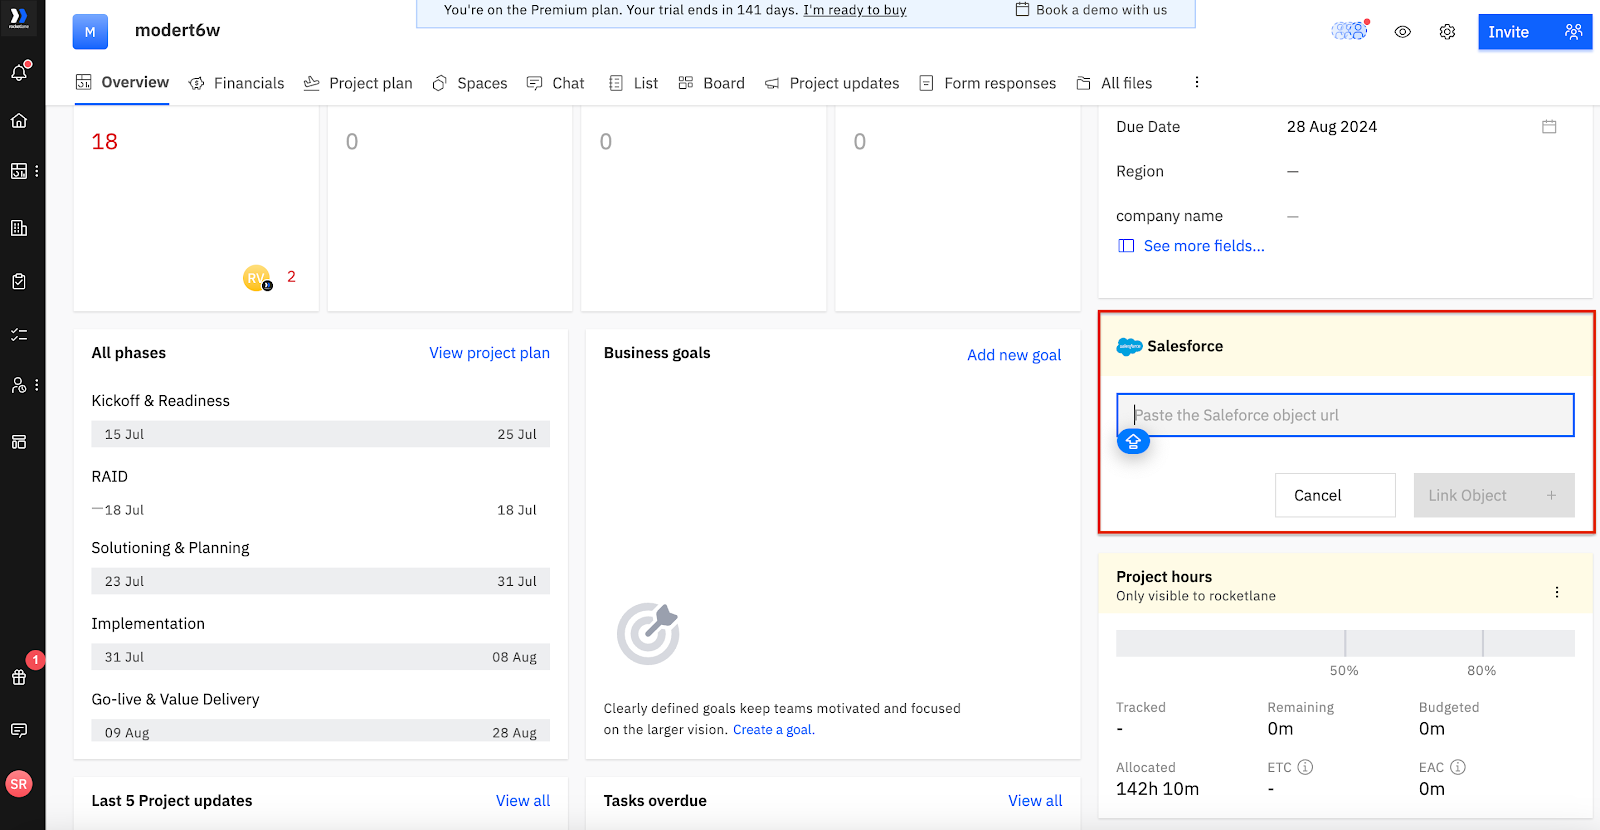Click the Create a goal link
Screen dimensions: 1600x830
tap(772, 730)
